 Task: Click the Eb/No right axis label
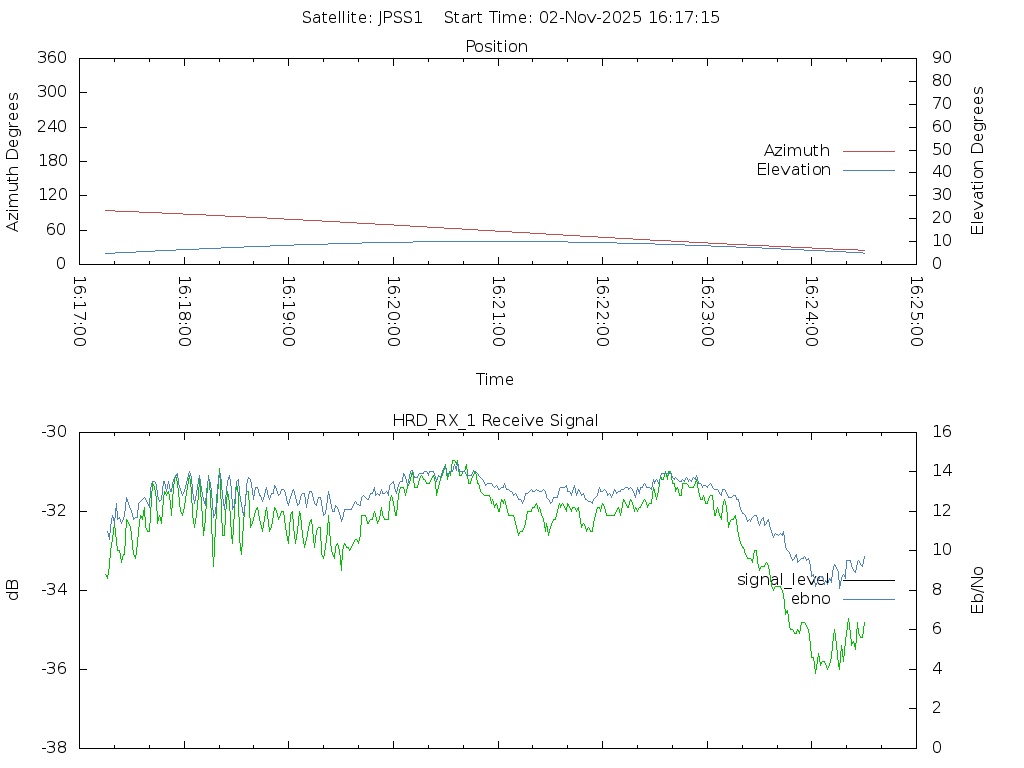tap(978, 590)
